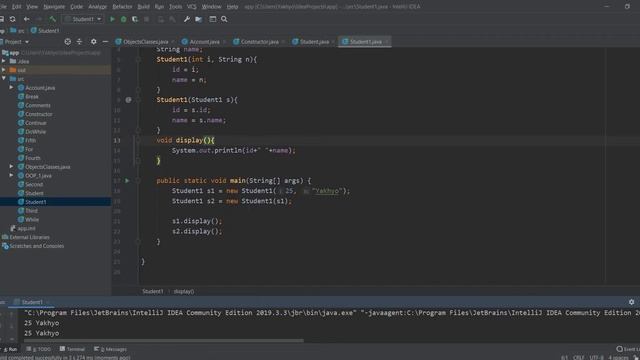Hide the Project panel minus icon
640x360 pixels.
click(x=105, y=42)
